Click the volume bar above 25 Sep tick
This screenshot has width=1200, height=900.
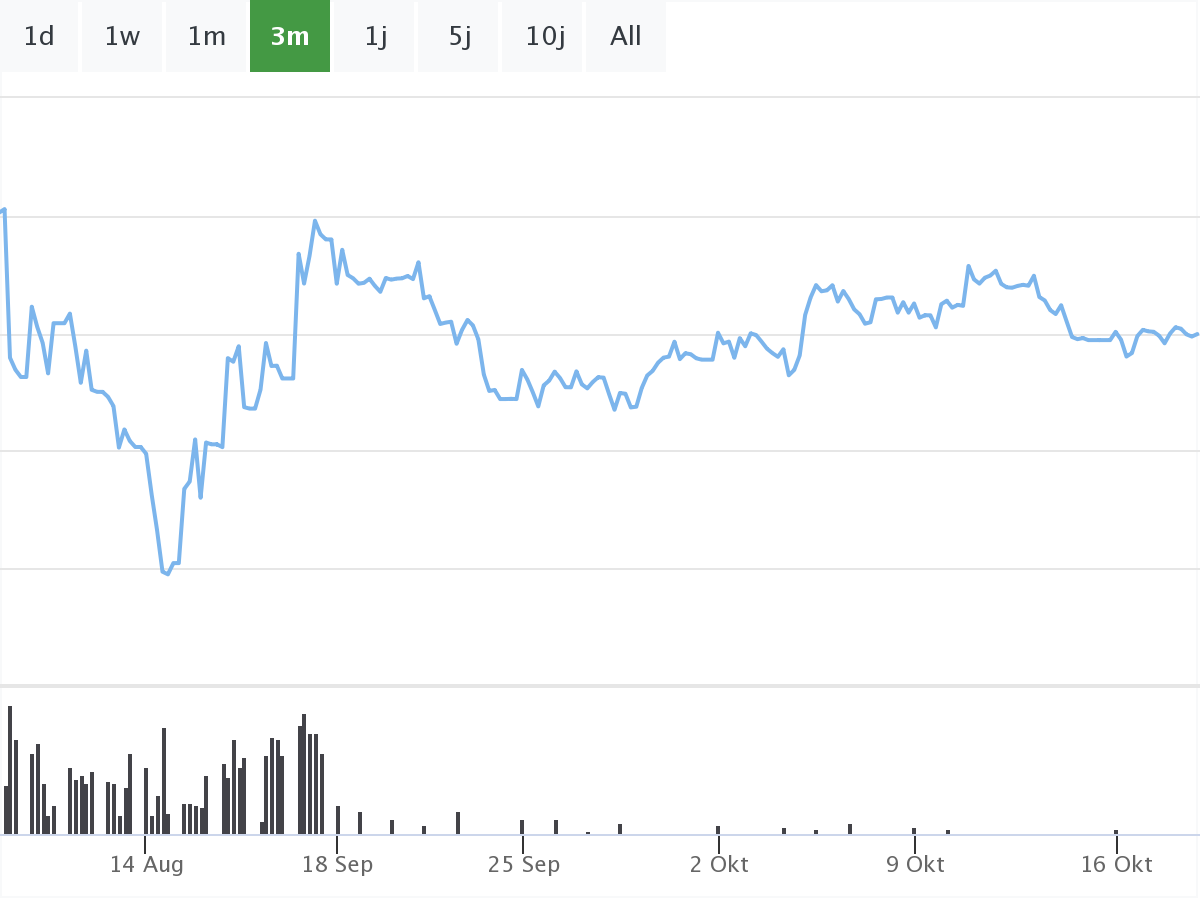click(x=522, y=827)
